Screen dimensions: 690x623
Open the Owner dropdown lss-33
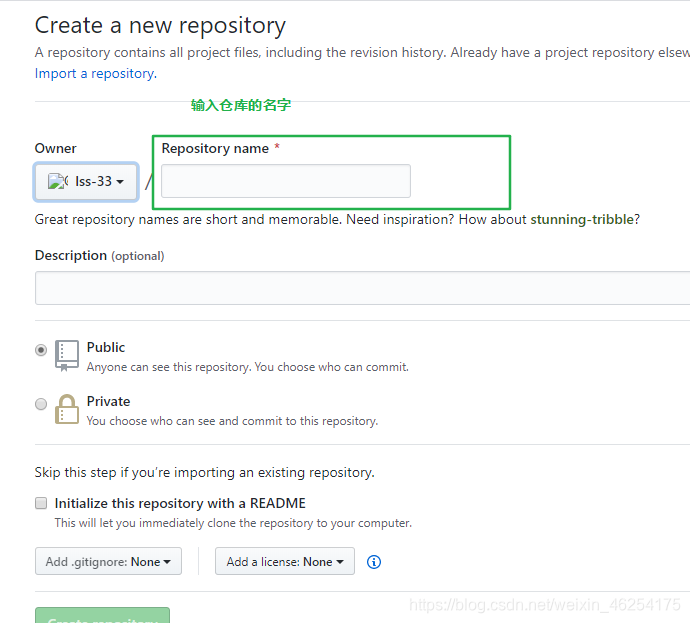pyautogui.click(x=86, y=182)
